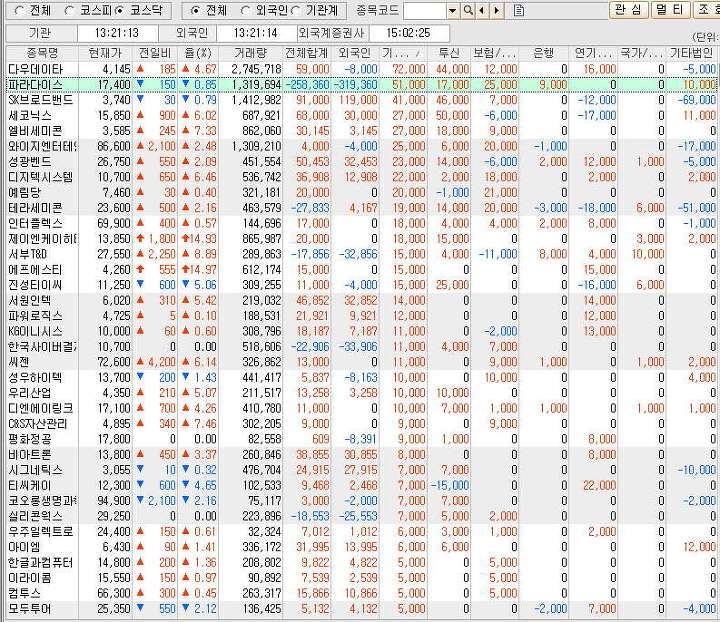The image size is (720, 622).
Task: Sort by 현재가 column header
Action: (106, 53)
